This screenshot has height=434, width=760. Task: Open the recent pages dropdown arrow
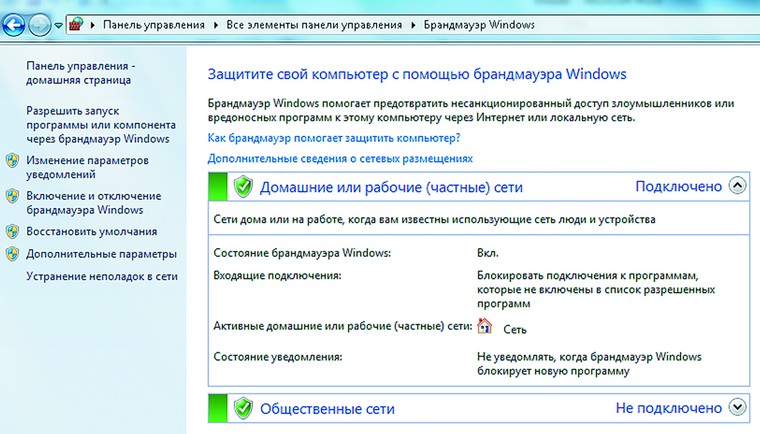click(58, 25)
